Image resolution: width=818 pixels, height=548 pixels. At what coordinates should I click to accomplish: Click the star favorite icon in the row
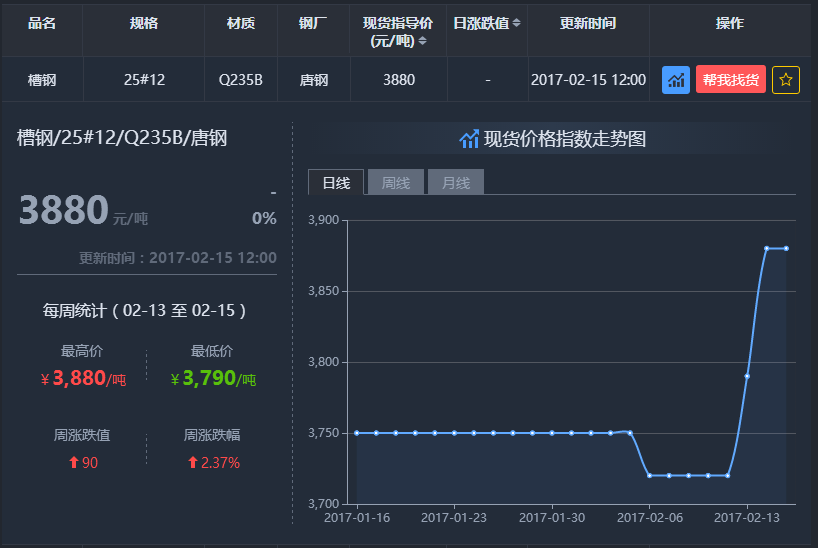[786, 80]
